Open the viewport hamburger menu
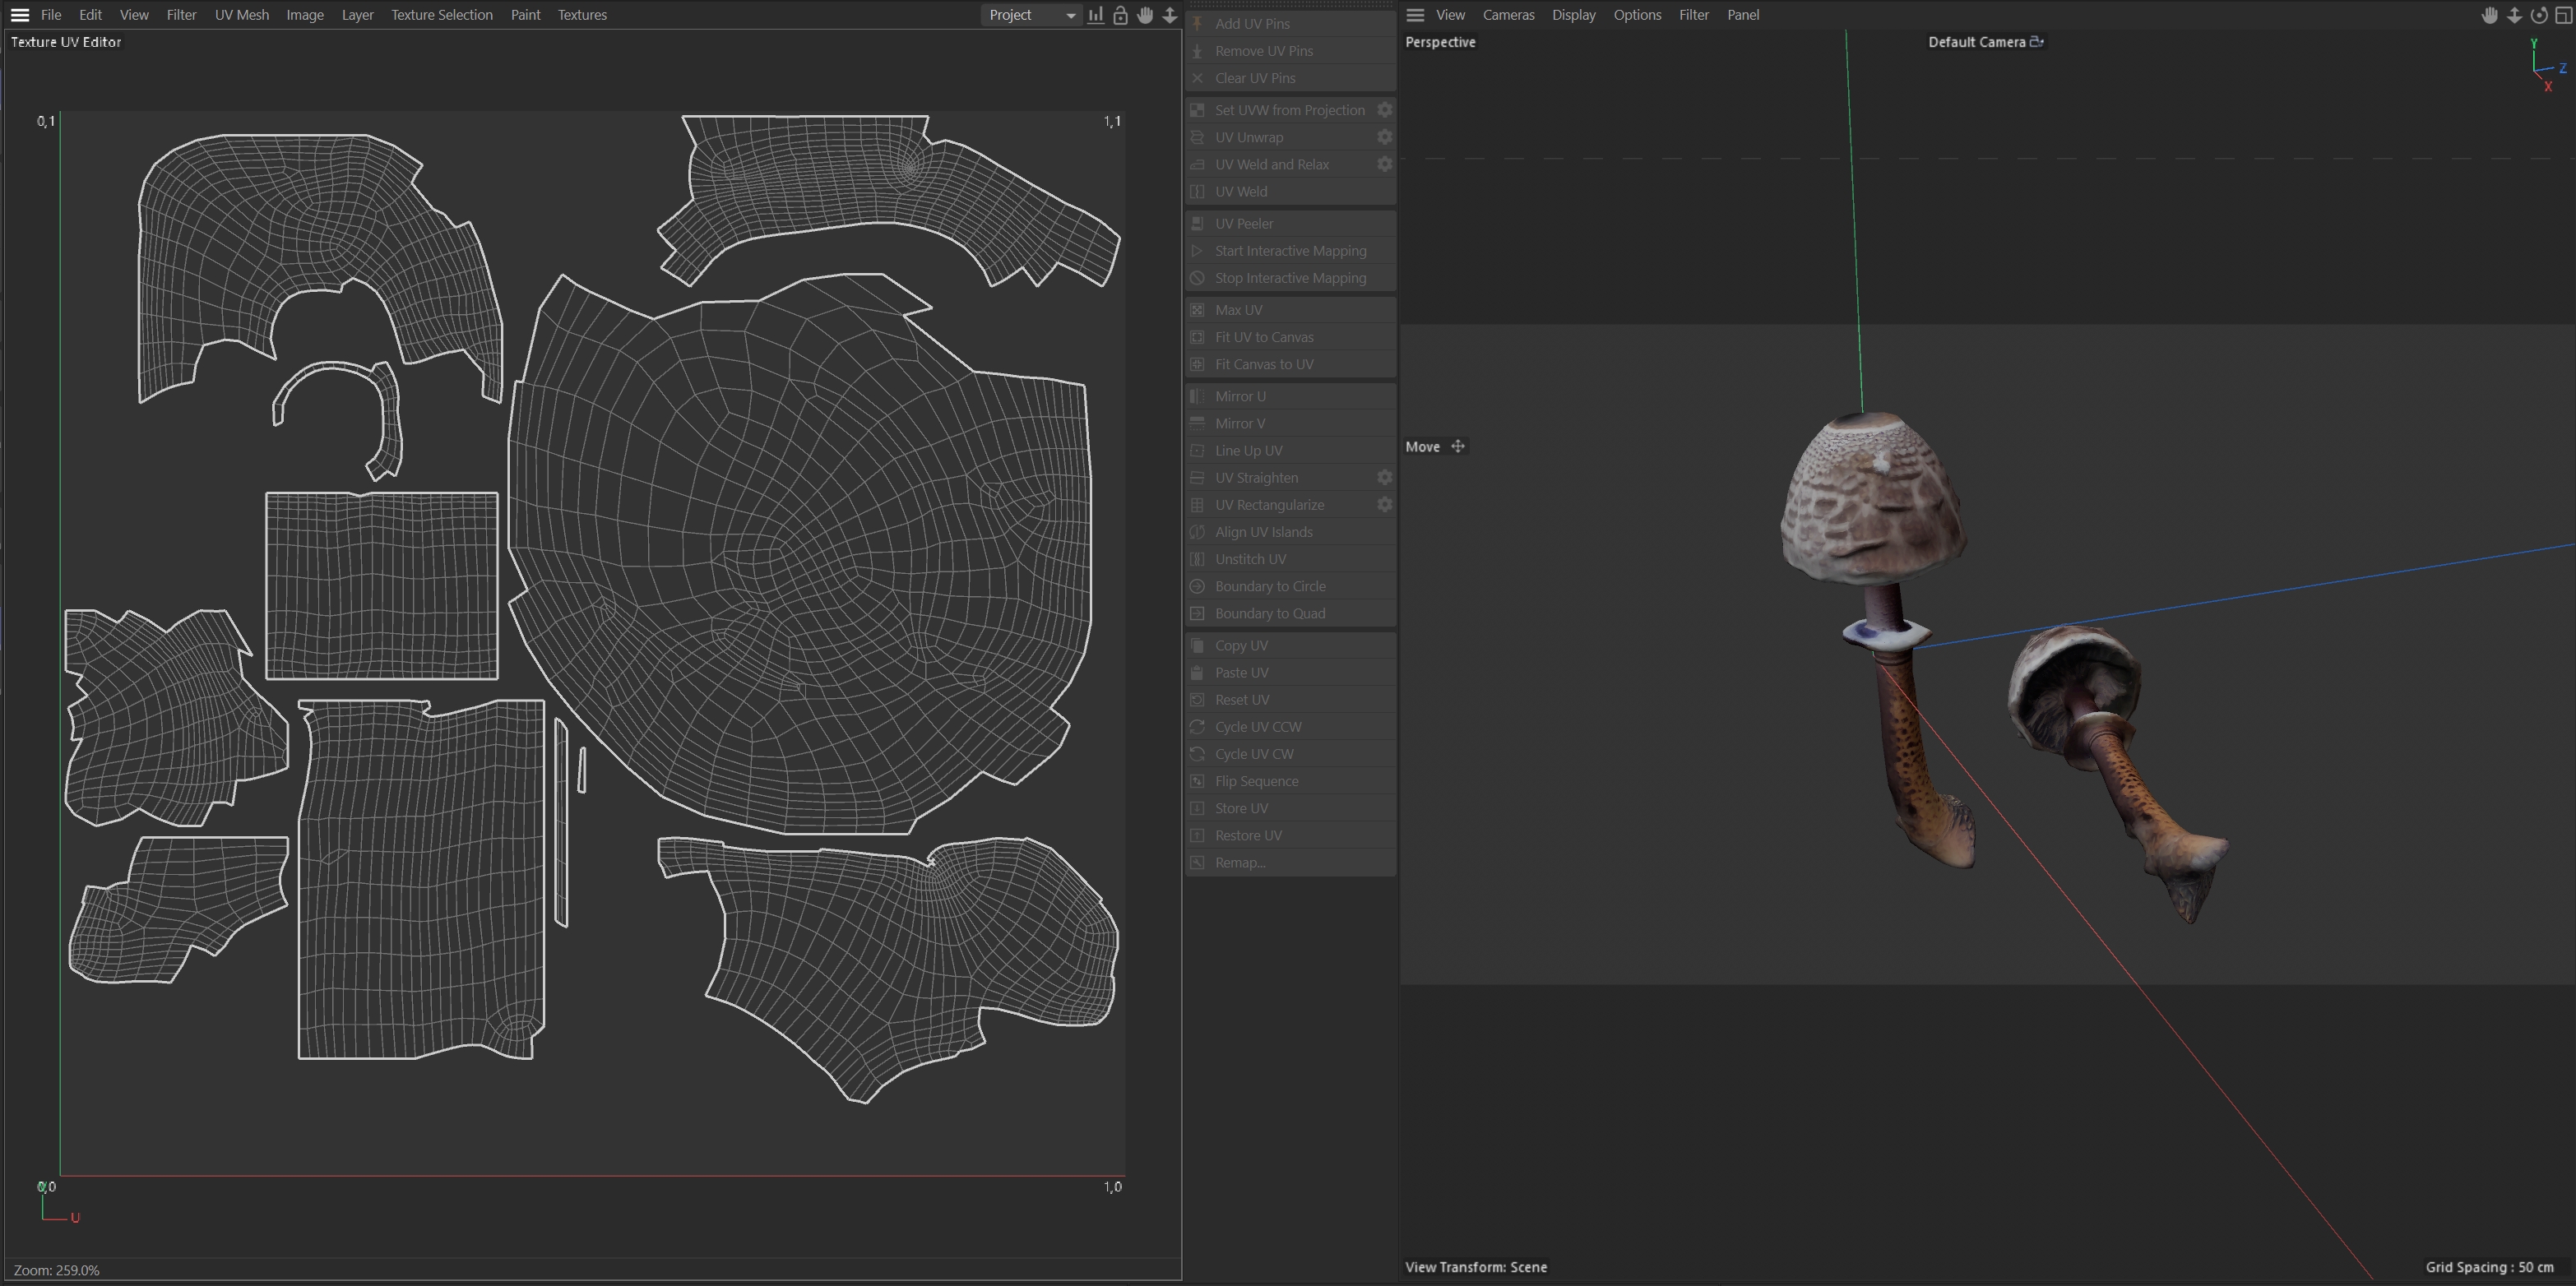 point(1415,15)
